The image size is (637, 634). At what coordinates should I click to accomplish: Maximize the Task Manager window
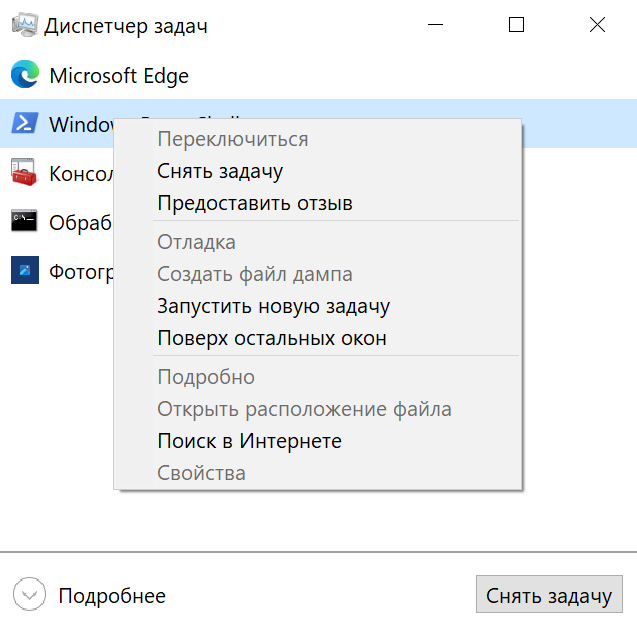point(516,26)
